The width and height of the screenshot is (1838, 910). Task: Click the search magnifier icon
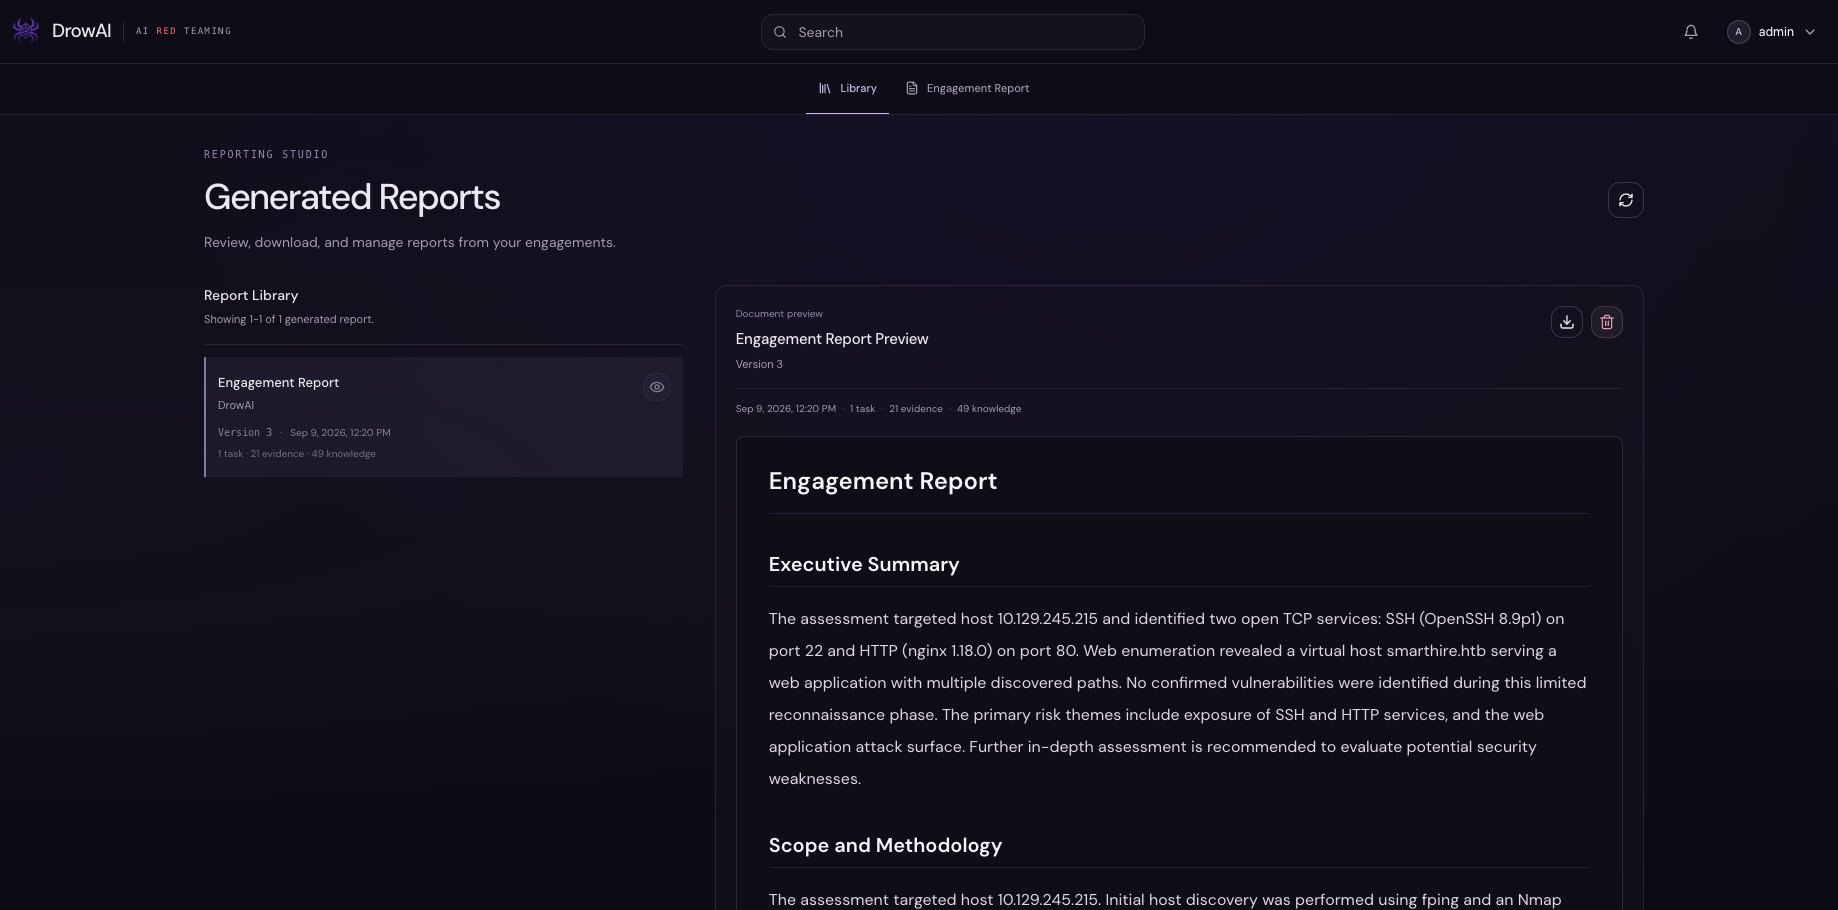(780, 32)
